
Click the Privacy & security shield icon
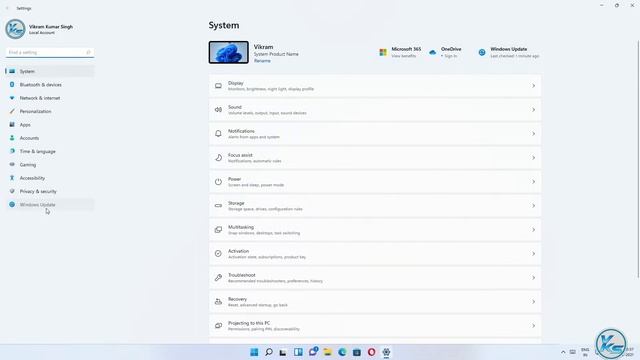point(12,191)
